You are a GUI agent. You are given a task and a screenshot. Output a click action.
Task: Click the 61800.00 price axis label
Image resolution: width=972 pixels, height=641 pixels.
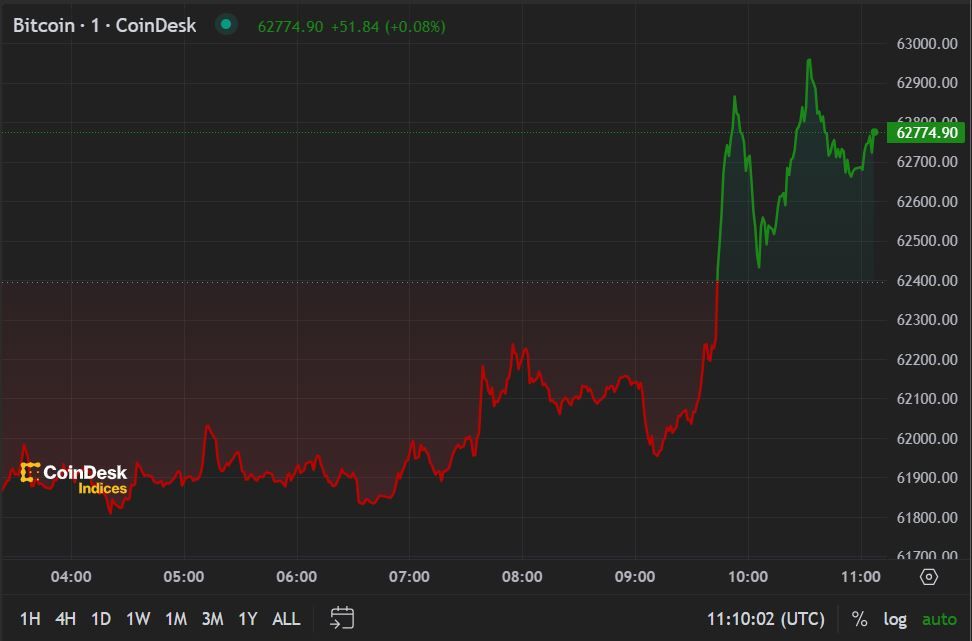(x=927, y=518)
